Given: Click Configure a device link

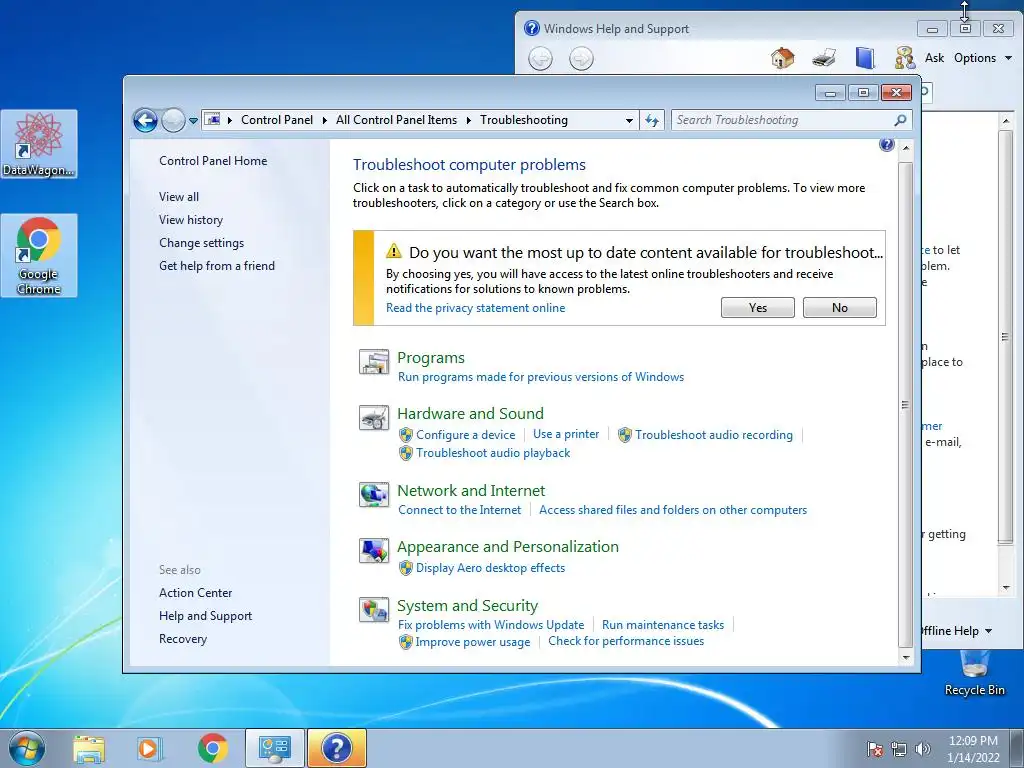Looking at the screenshot, I should coord(466,435).
